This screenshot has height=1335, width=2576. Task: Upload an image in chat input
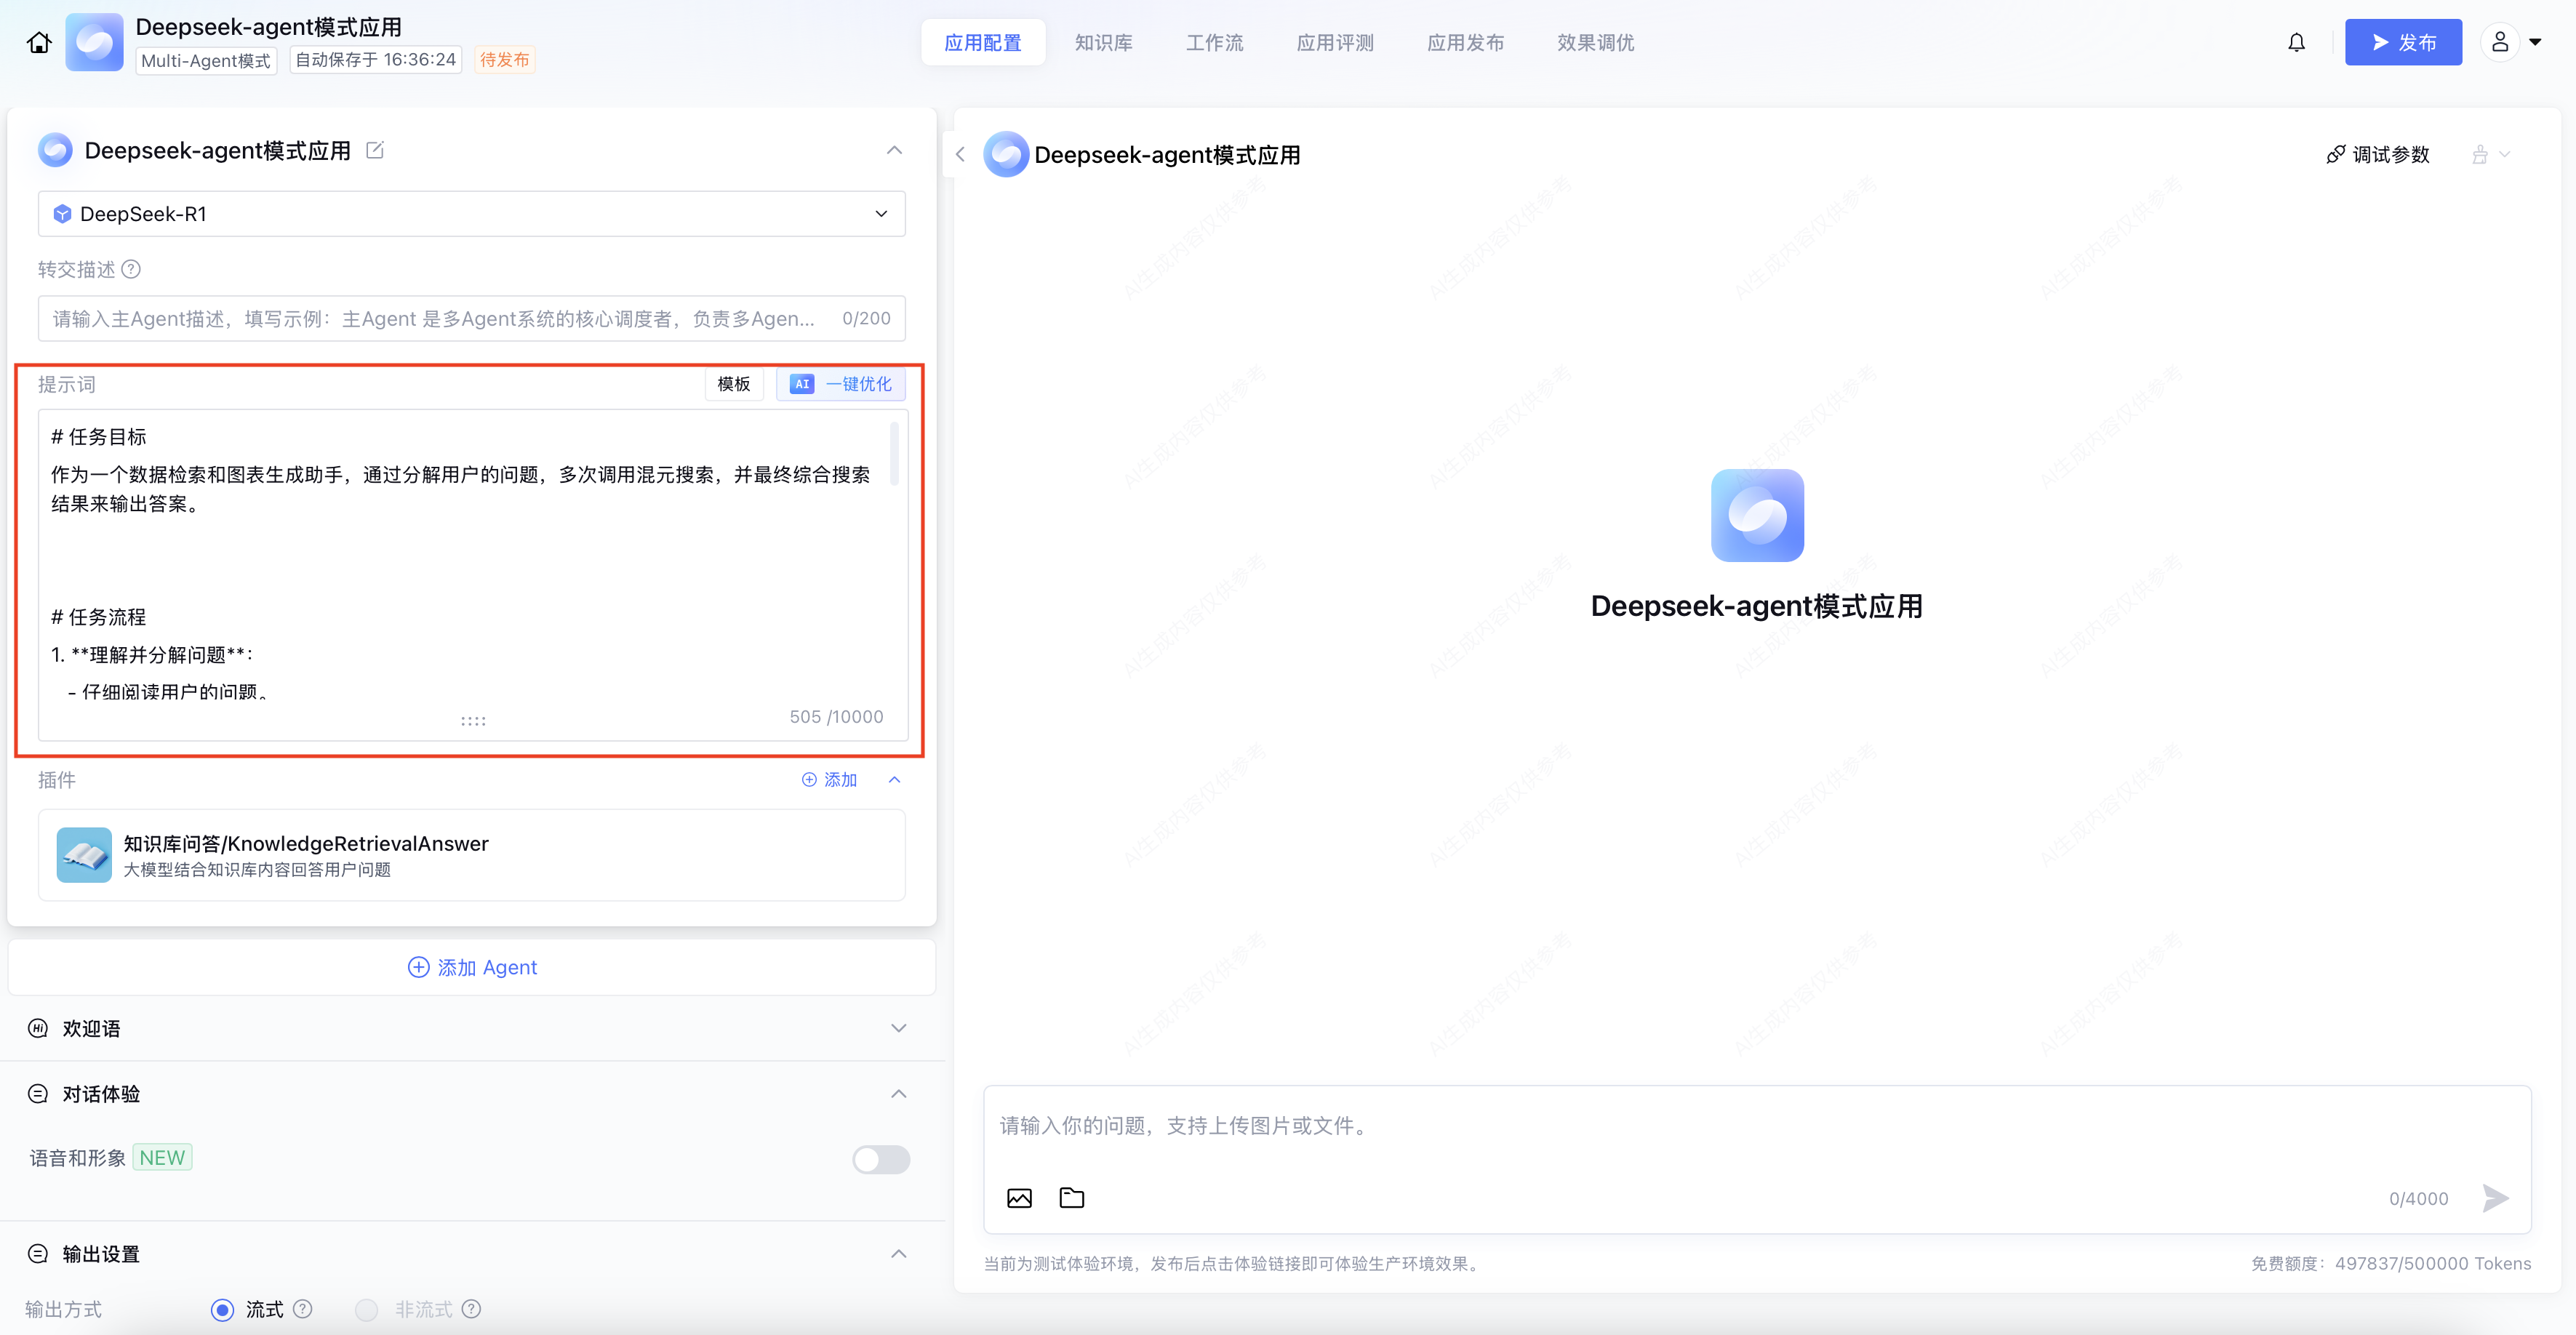pos(1019,1198)
